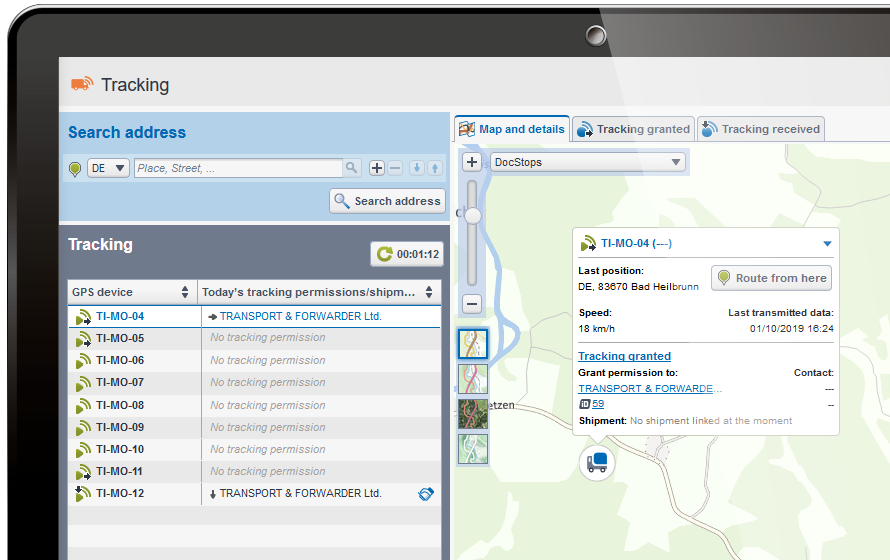
Task: Open the Tracking granted link in popup
Action: (624, 356)
